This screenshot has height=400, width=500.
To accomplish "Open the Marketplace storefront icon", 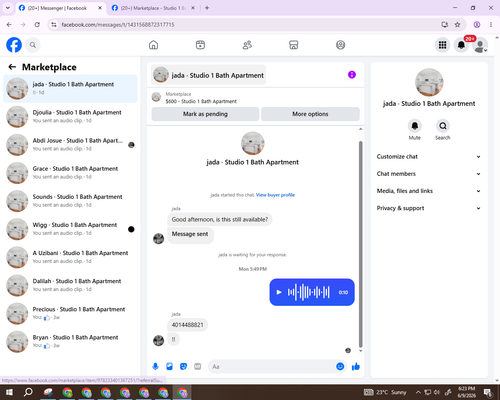I will pos(294,45).
